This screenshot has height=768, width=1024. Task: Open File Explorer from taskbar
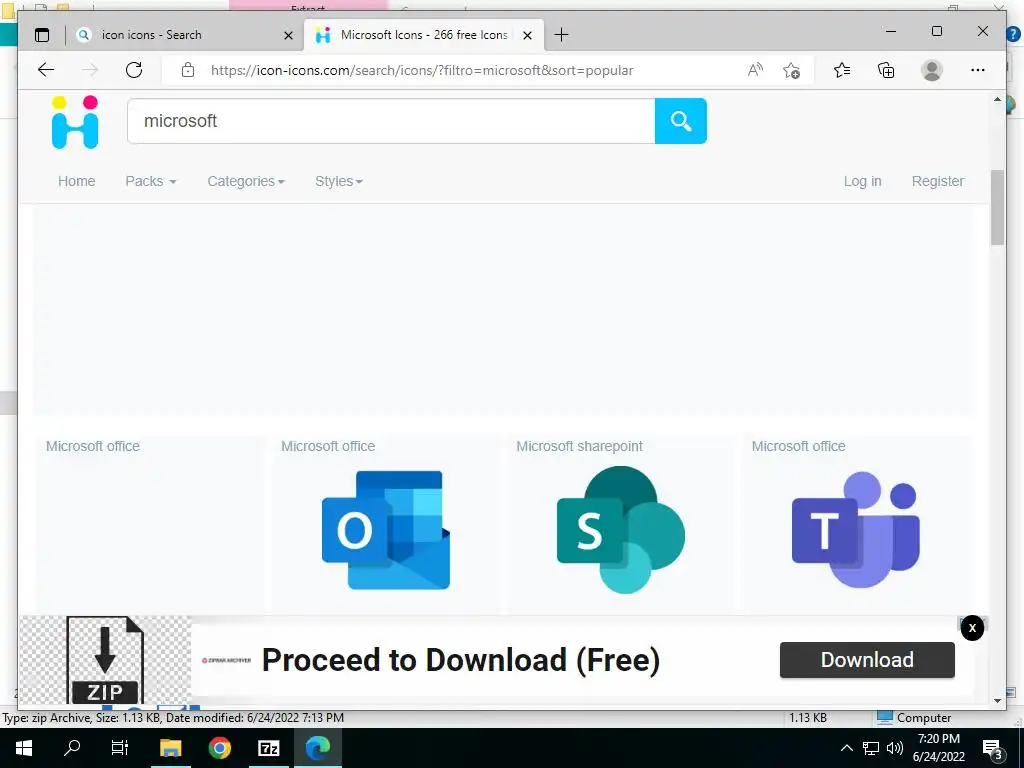[170, 748]
